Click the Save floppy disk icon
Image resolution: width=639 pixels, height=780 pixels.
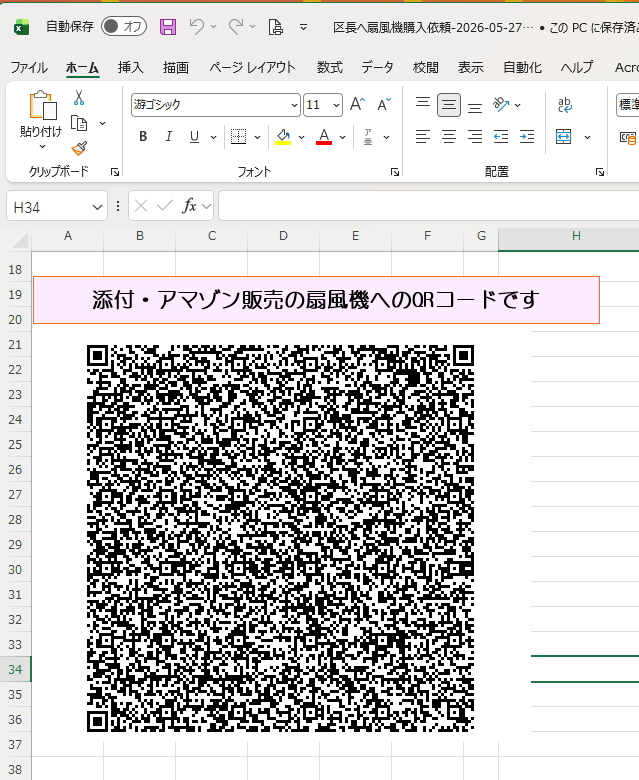pyautogui.click(x=168, y=27)
